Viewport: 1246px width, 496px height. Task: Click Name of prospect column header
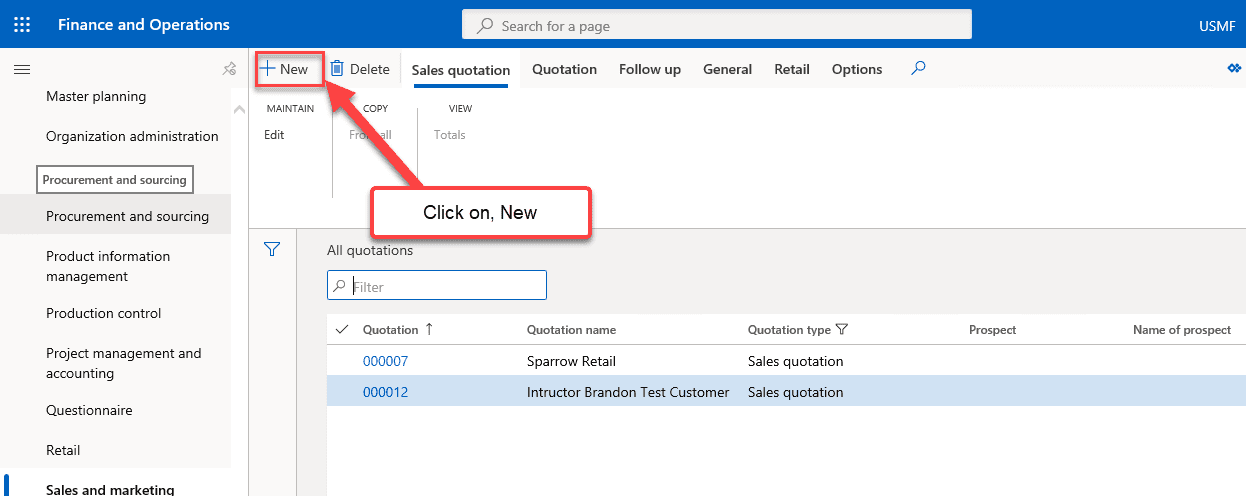click(1182, 329)
